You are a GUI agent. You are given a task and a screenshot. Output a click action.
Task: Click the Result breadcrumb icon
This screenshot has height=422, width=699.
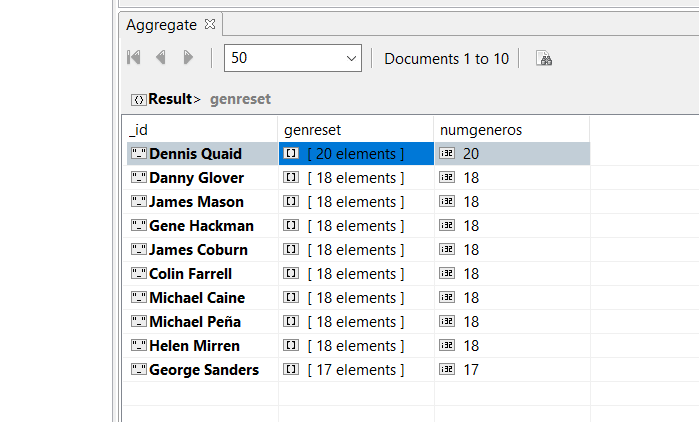click(x=139, y=99)
